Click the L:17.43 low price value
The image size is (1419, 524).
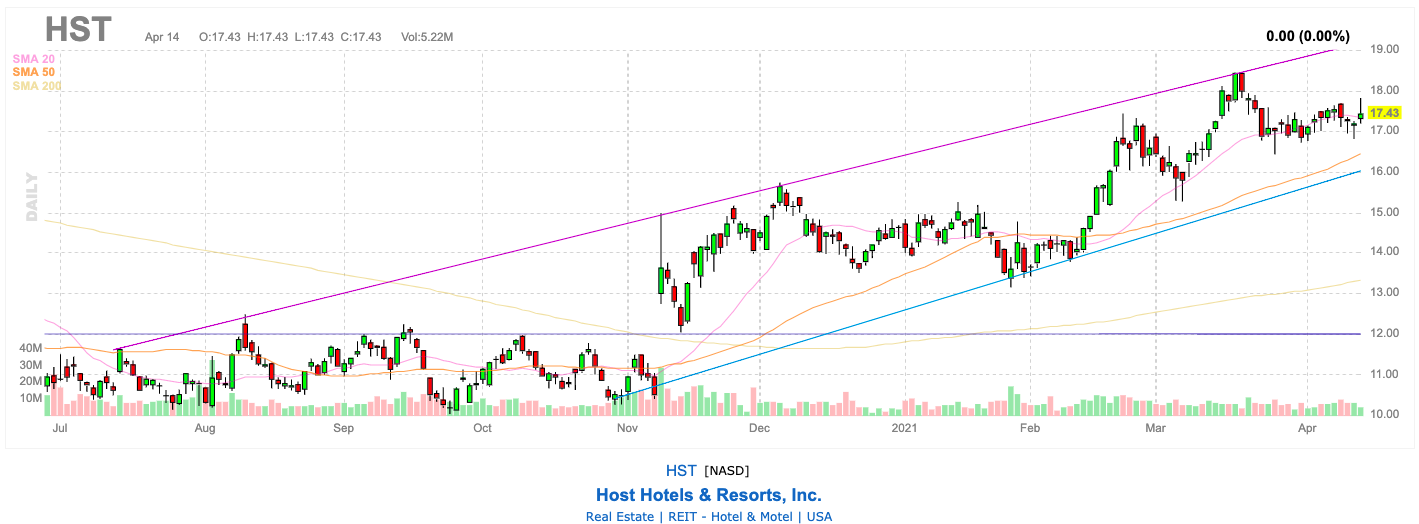313,37
